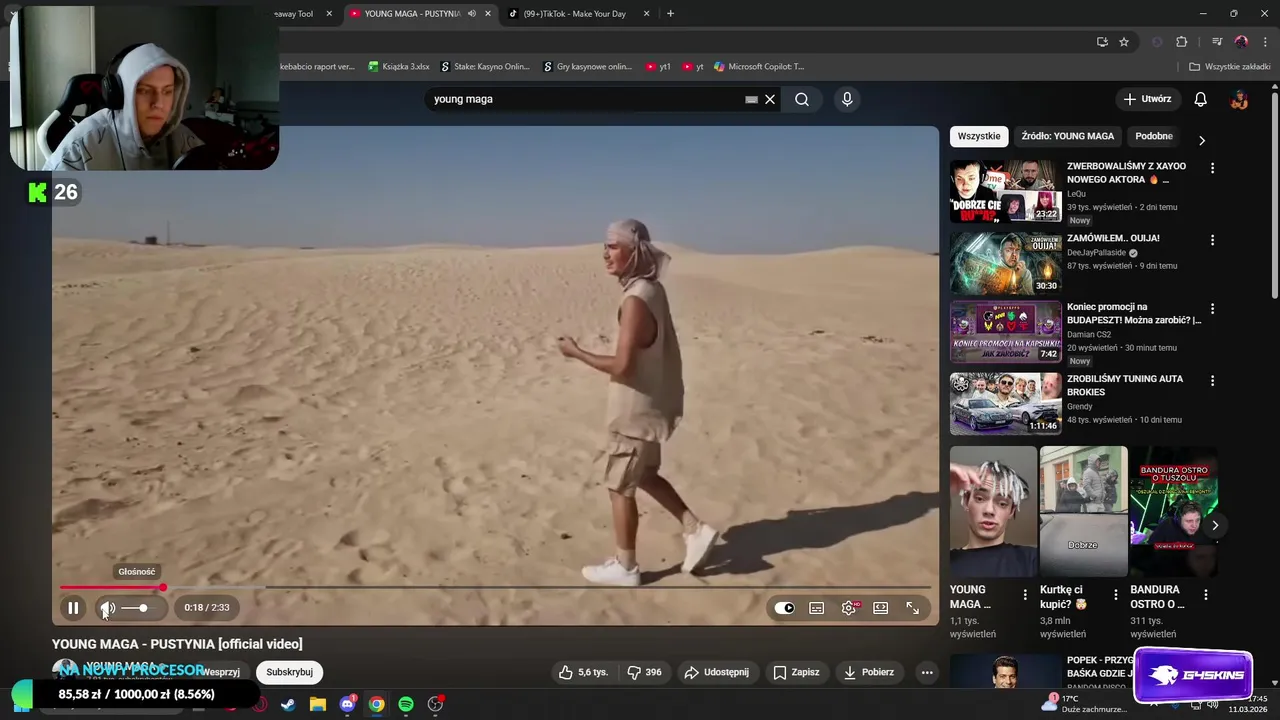Open options for Koniec promocji na BUDAPESZT video
Image resolution: width=1280 pixels, height=720 pixels.
tap(1212, 309)
